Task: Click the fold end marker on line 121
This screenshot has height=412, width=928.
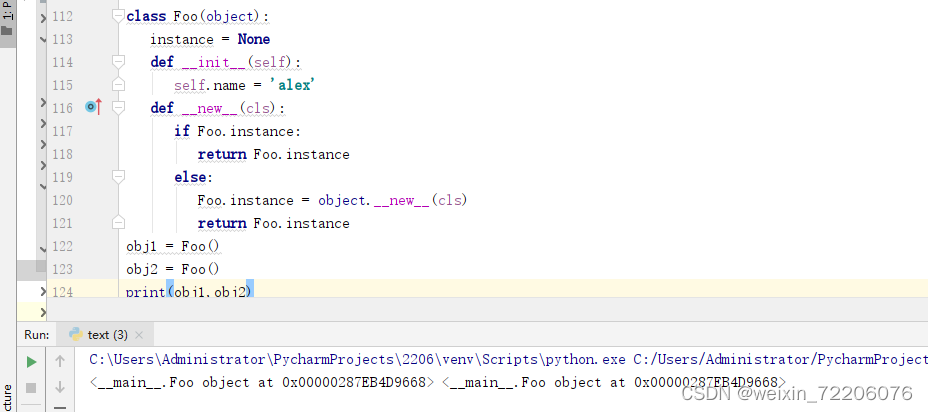Action: (118, 223)
